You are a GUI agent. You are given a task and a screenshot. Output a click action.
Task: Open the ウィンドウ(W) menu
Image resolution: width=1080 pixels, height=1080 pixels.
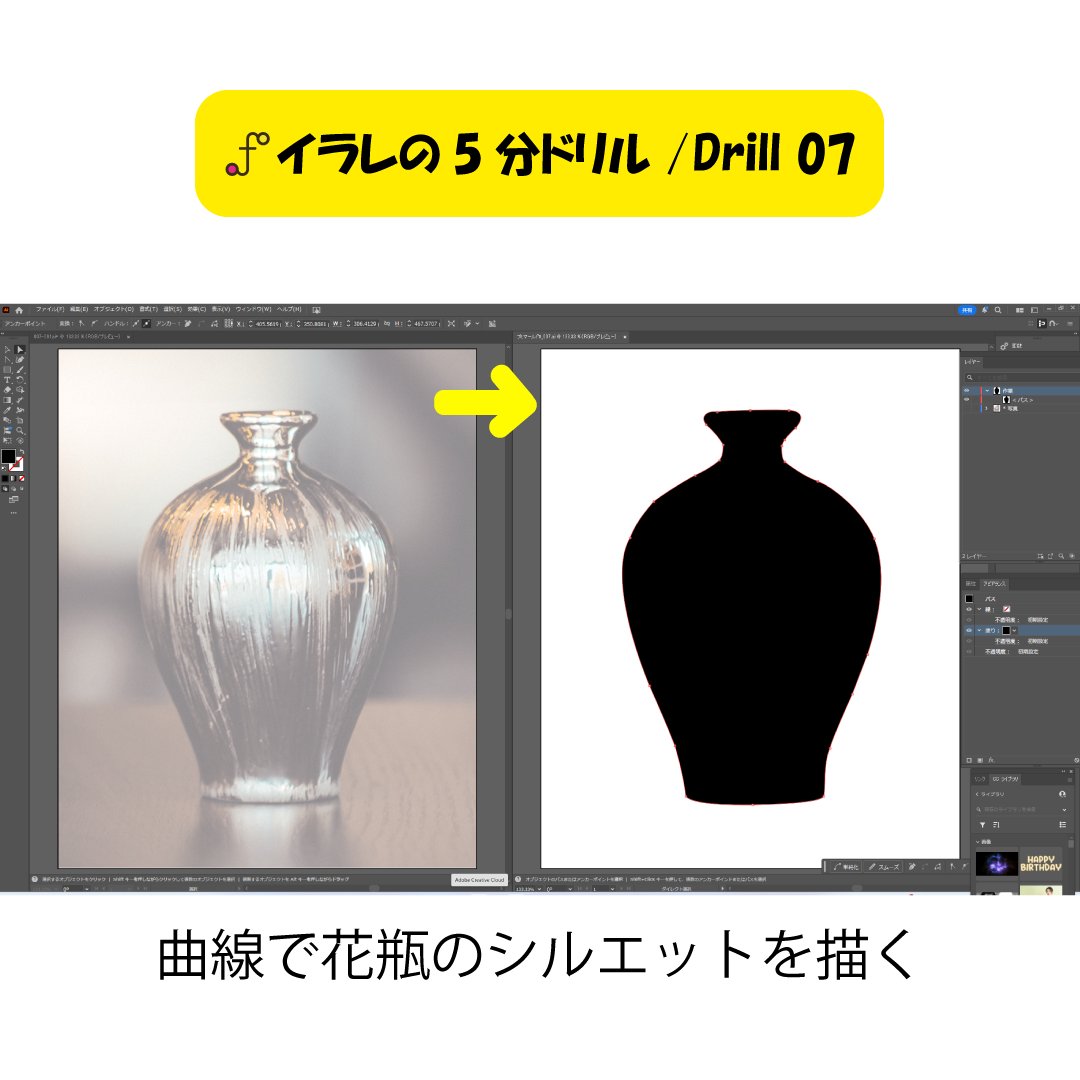tap(253, 310)
